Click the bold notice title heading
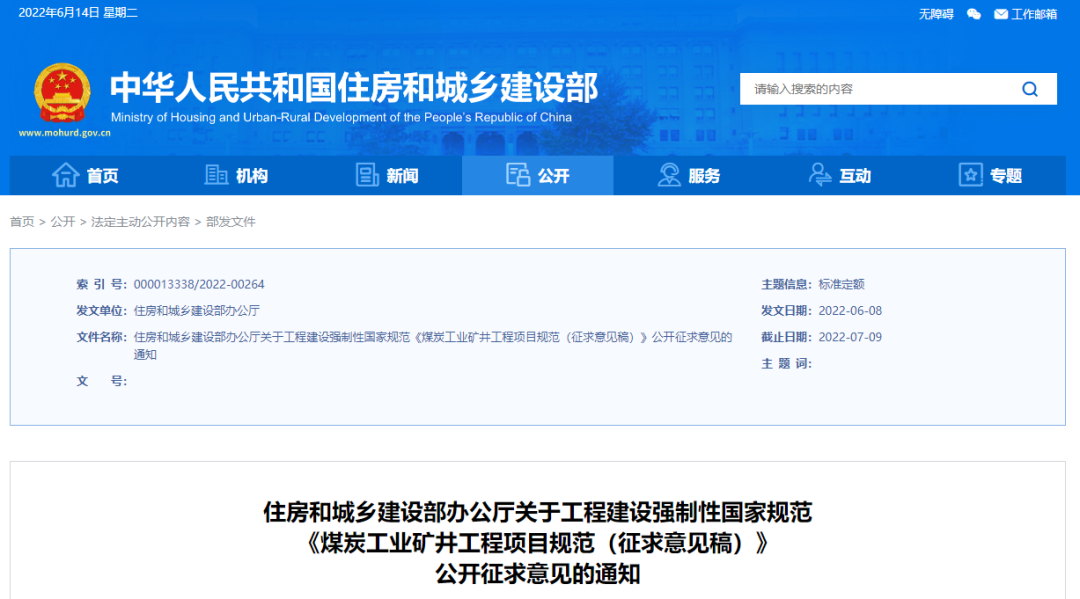This screenshot has height=599, width=1080. [x=537, y=543]
